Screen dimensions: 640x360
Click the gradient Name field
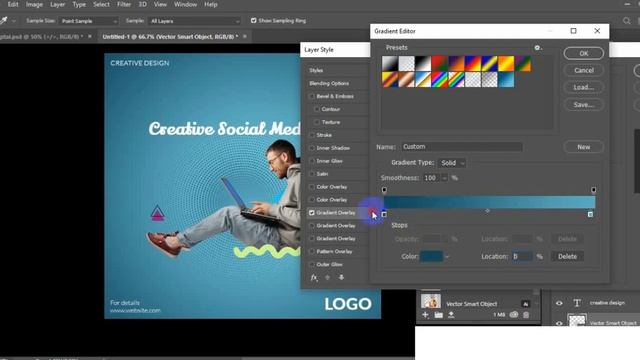point(462,147)
